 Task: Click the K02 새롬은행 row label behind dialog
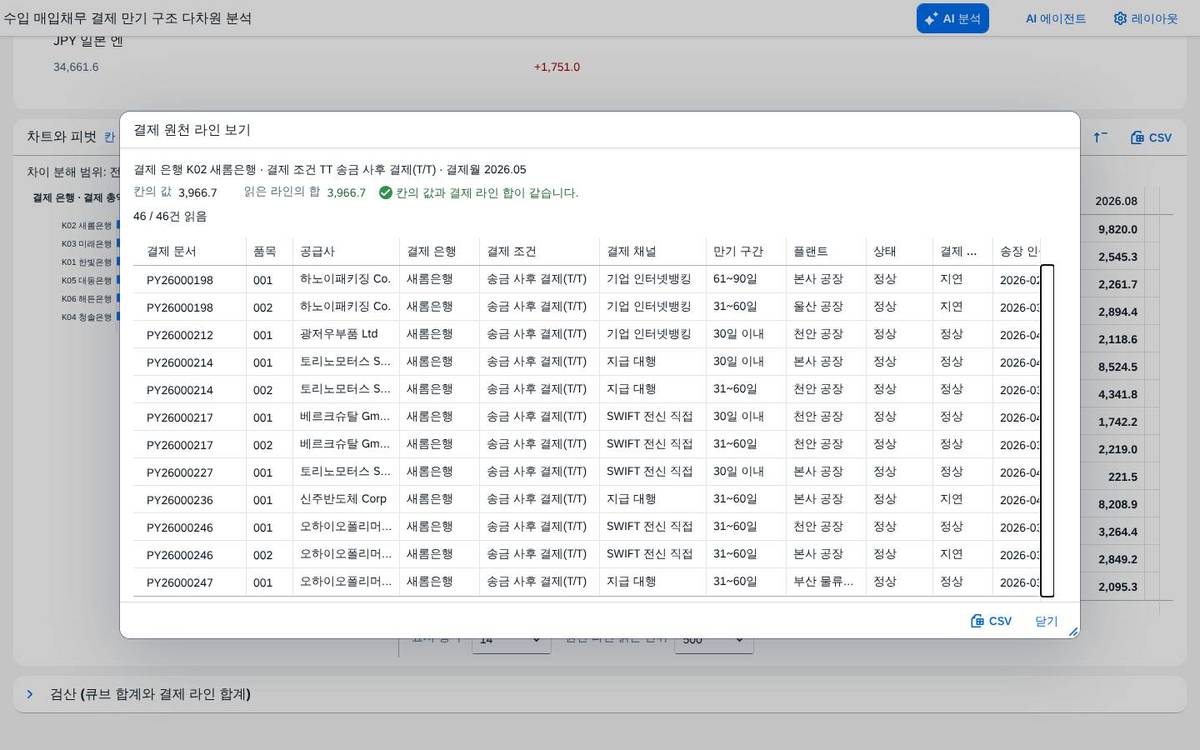(x=86, y=226)
